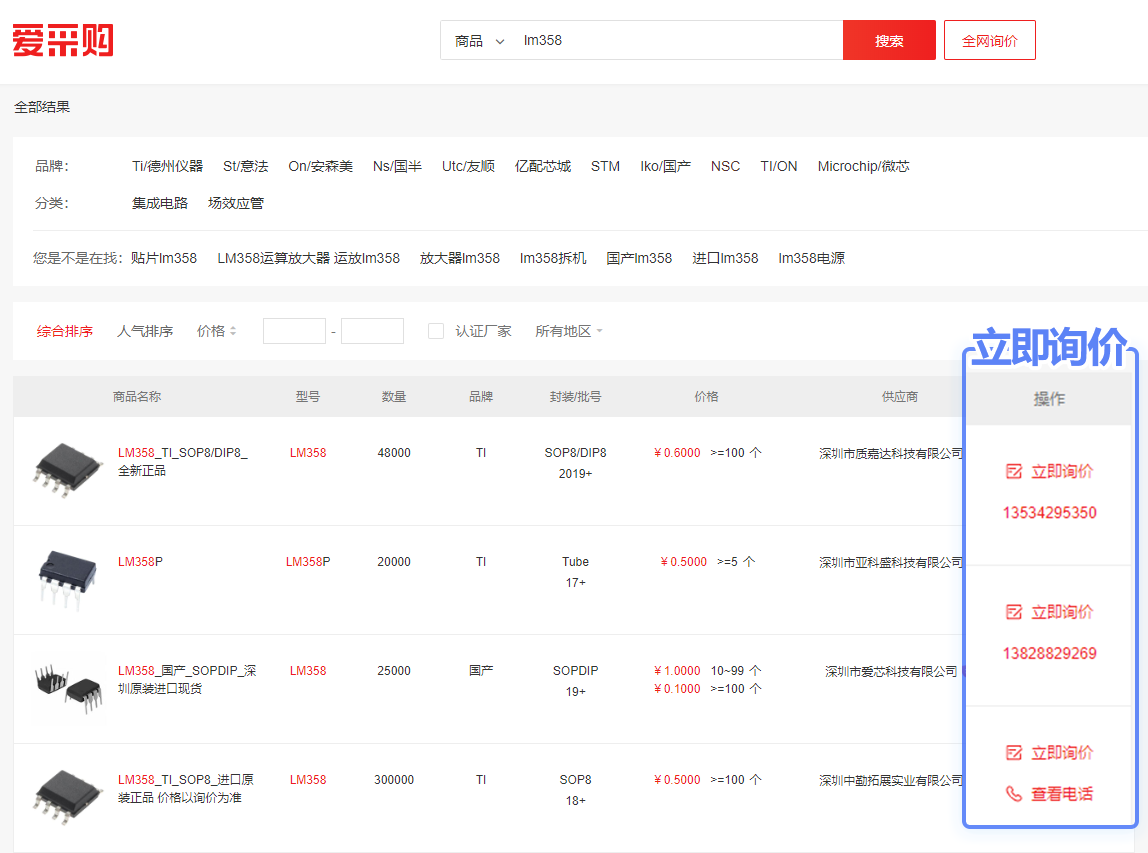
Task: Filter by brand On/安森美
Action: tap(321, 166)
